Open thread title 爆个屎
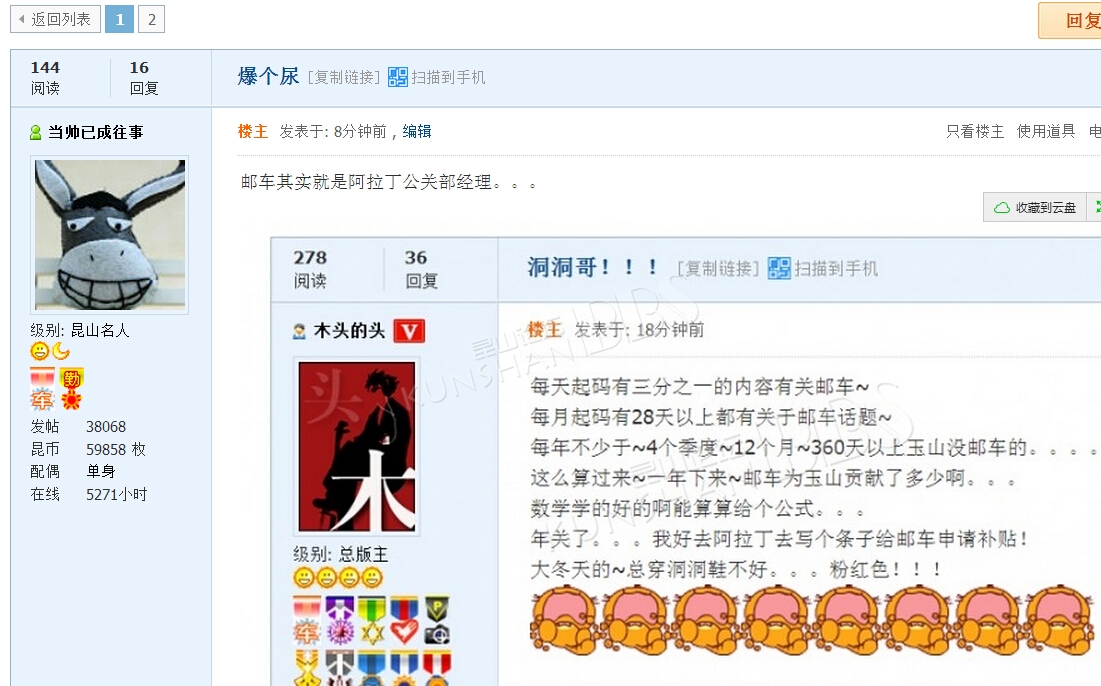The image size is (1101, 686). (268, 76)
